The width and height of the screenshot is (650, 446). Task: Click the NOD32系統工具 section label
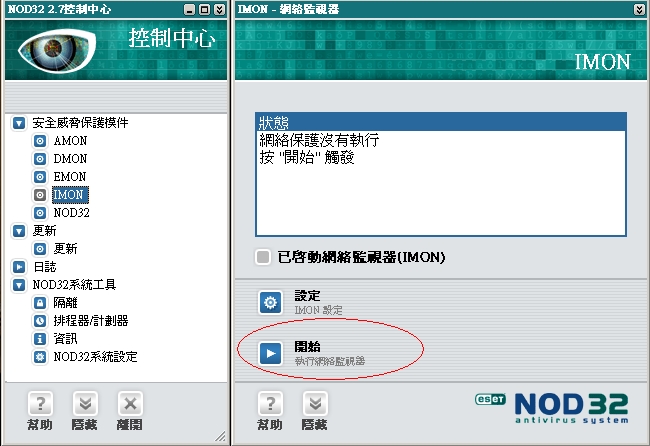click(x=75, y=285)
